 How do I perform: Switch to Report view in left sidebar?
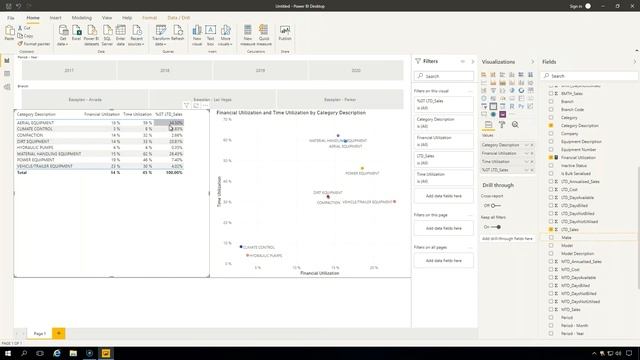click(x=7, y=61)
